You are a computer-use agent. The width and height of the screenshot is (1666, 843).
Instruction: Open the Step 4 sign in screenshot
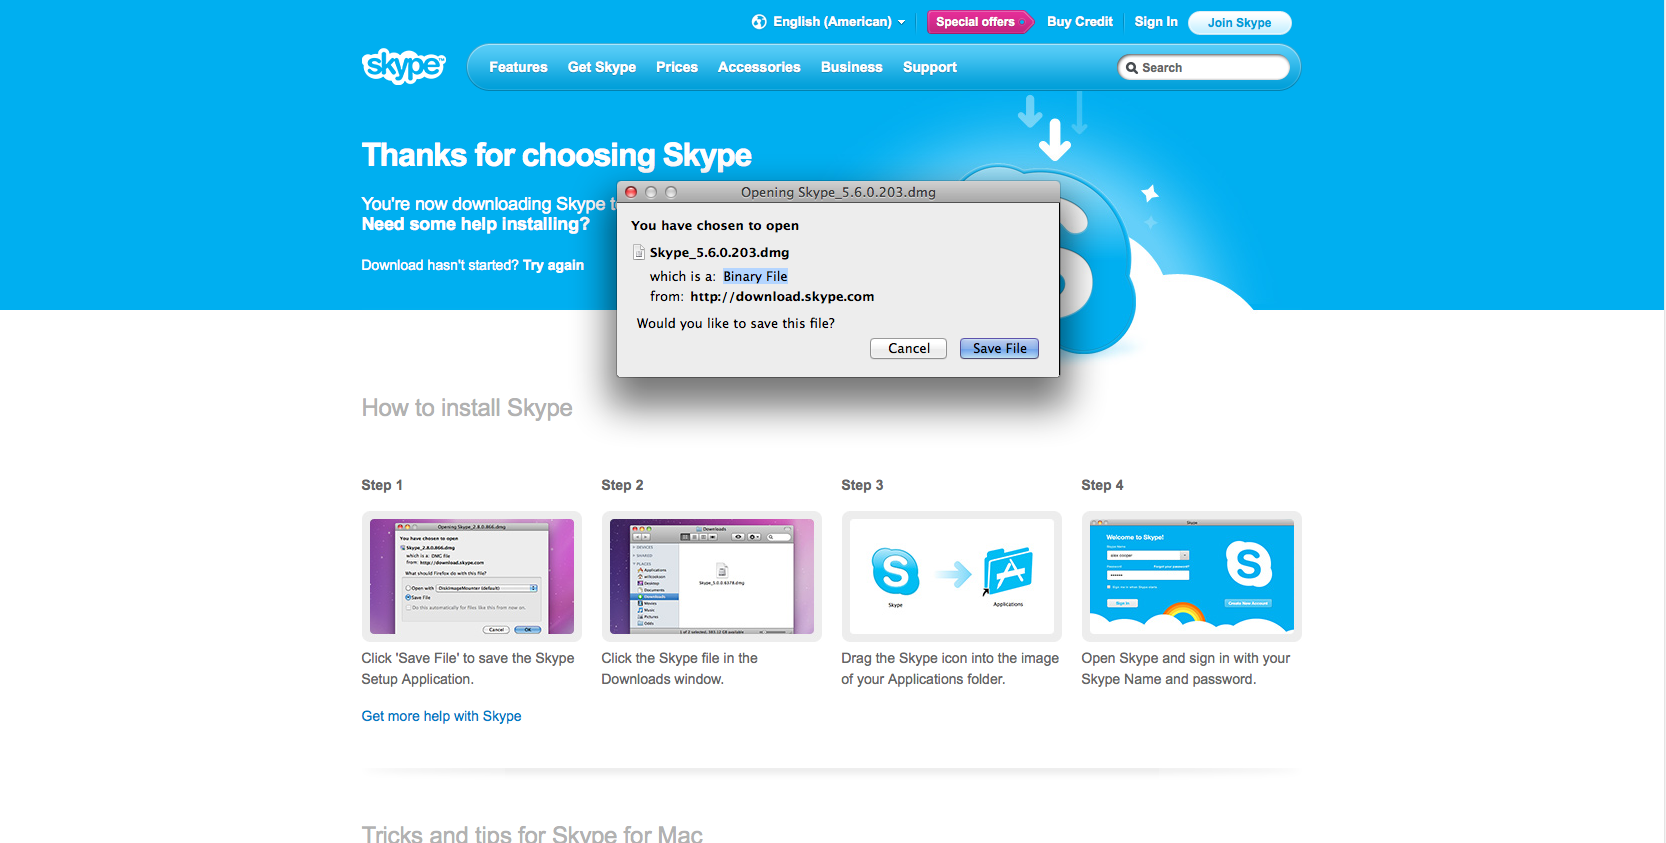click(x=1192, y=576)
